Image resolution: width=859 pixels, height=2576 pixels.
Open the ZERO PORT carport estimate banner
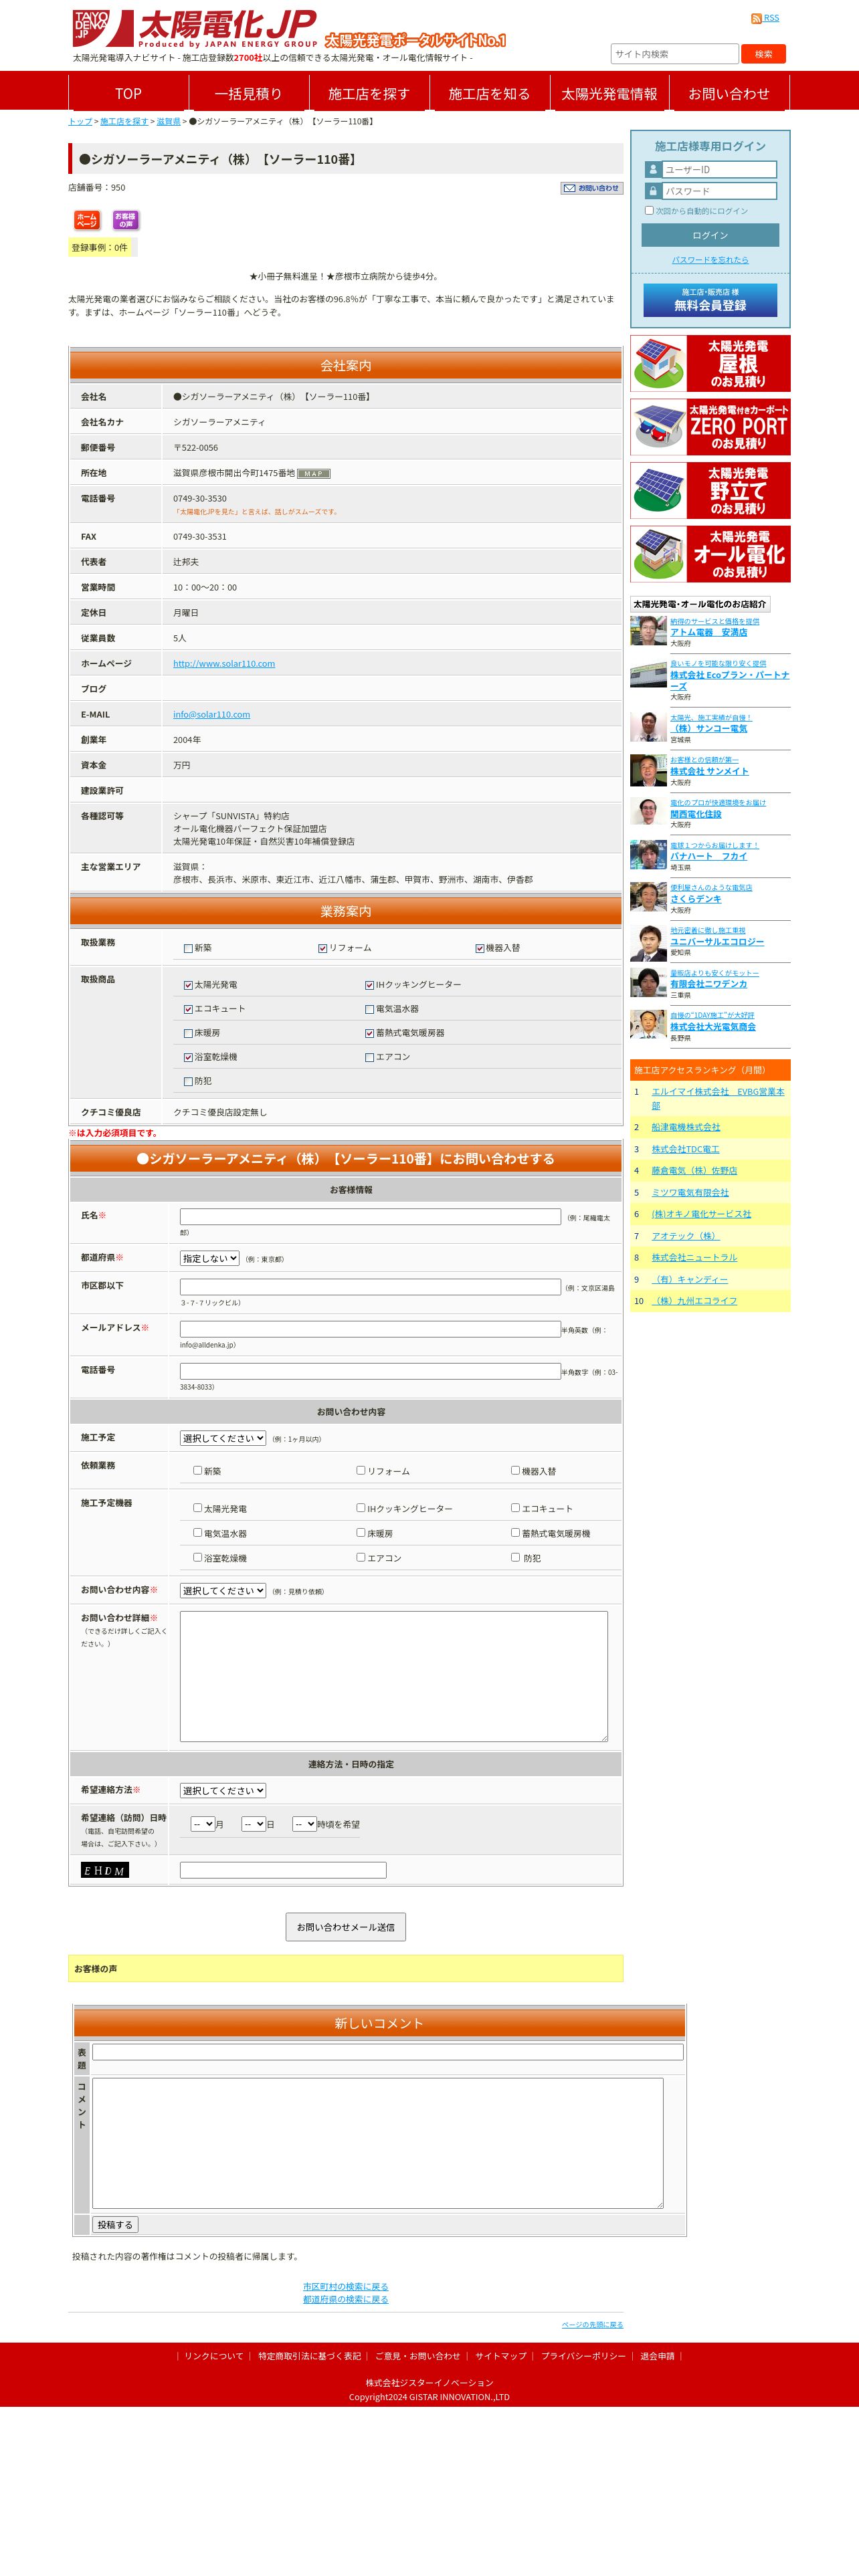(710, 427)
